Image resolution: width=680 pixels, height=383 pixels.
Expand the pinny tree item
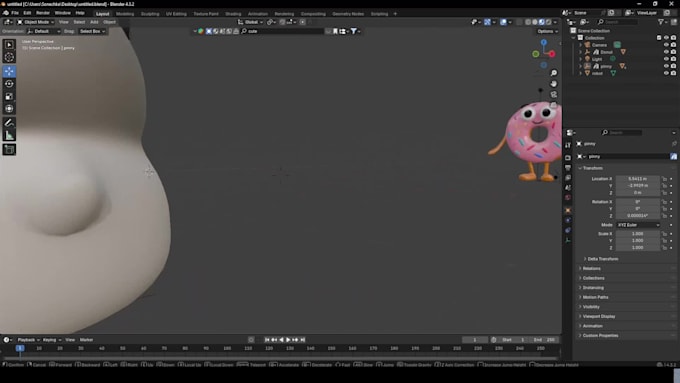581,66
